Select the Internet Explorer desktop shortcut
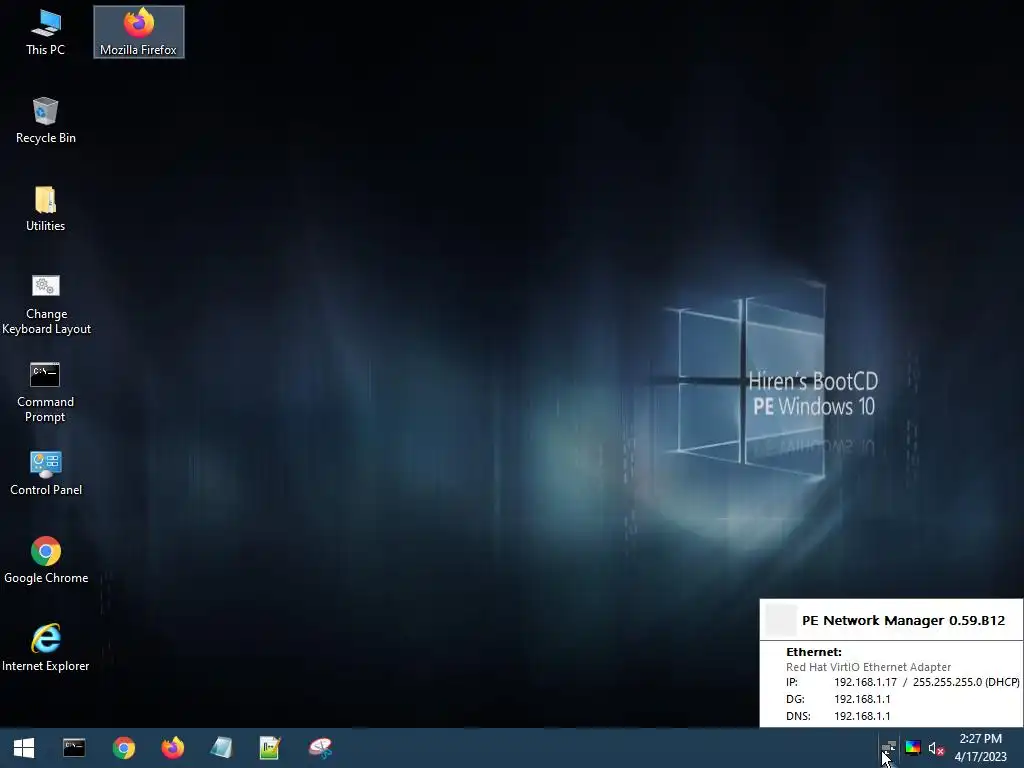 pyautogui.click(x=46, y=648)
